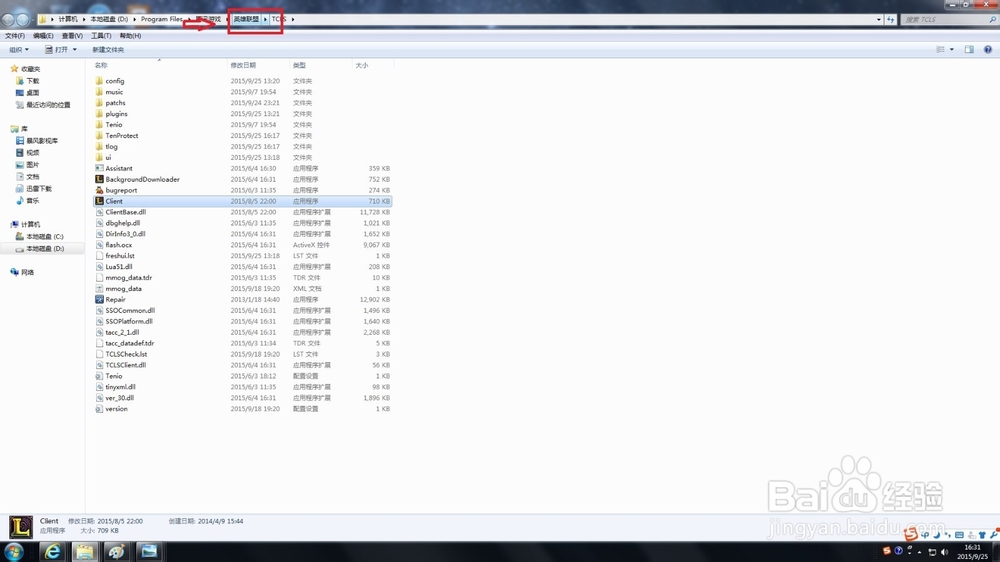Select the version configuration file icon

(x=99, y=409)
